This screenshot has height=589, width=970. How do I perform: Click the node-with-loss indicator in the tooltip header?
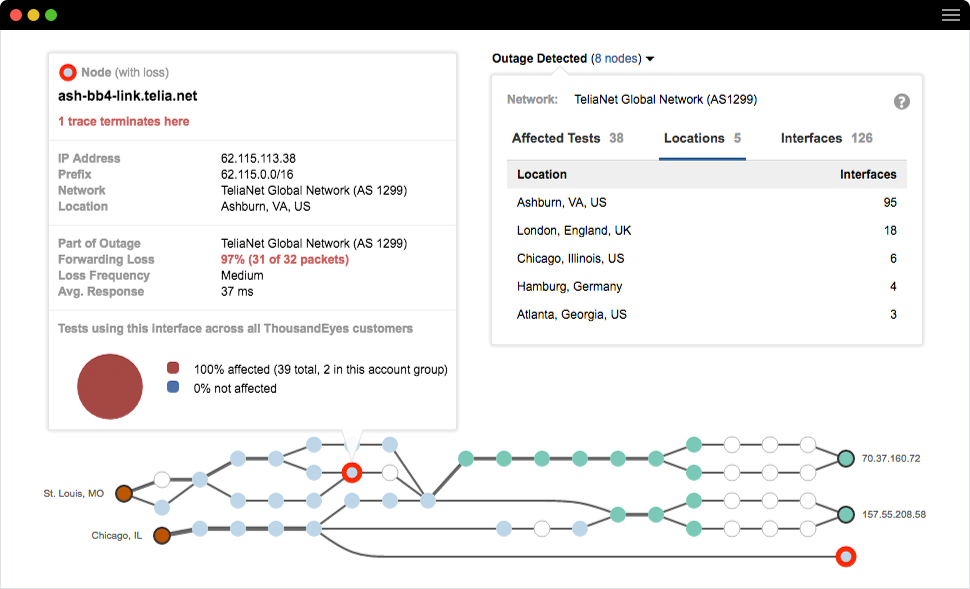coord(67,71)
